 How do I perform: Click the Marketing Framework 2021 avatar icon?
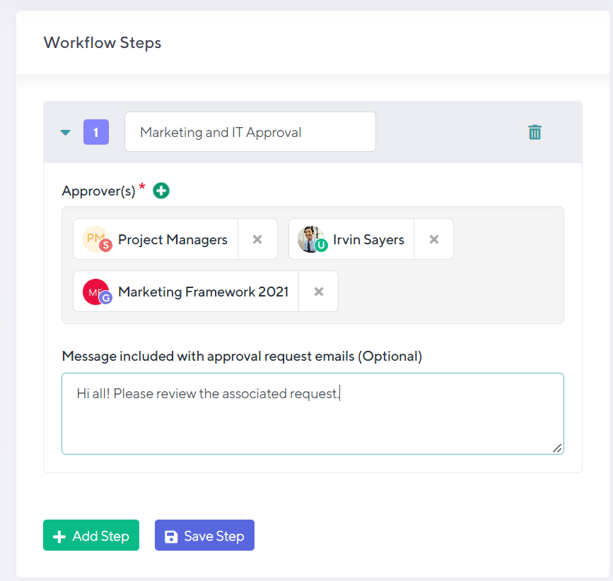97,292
